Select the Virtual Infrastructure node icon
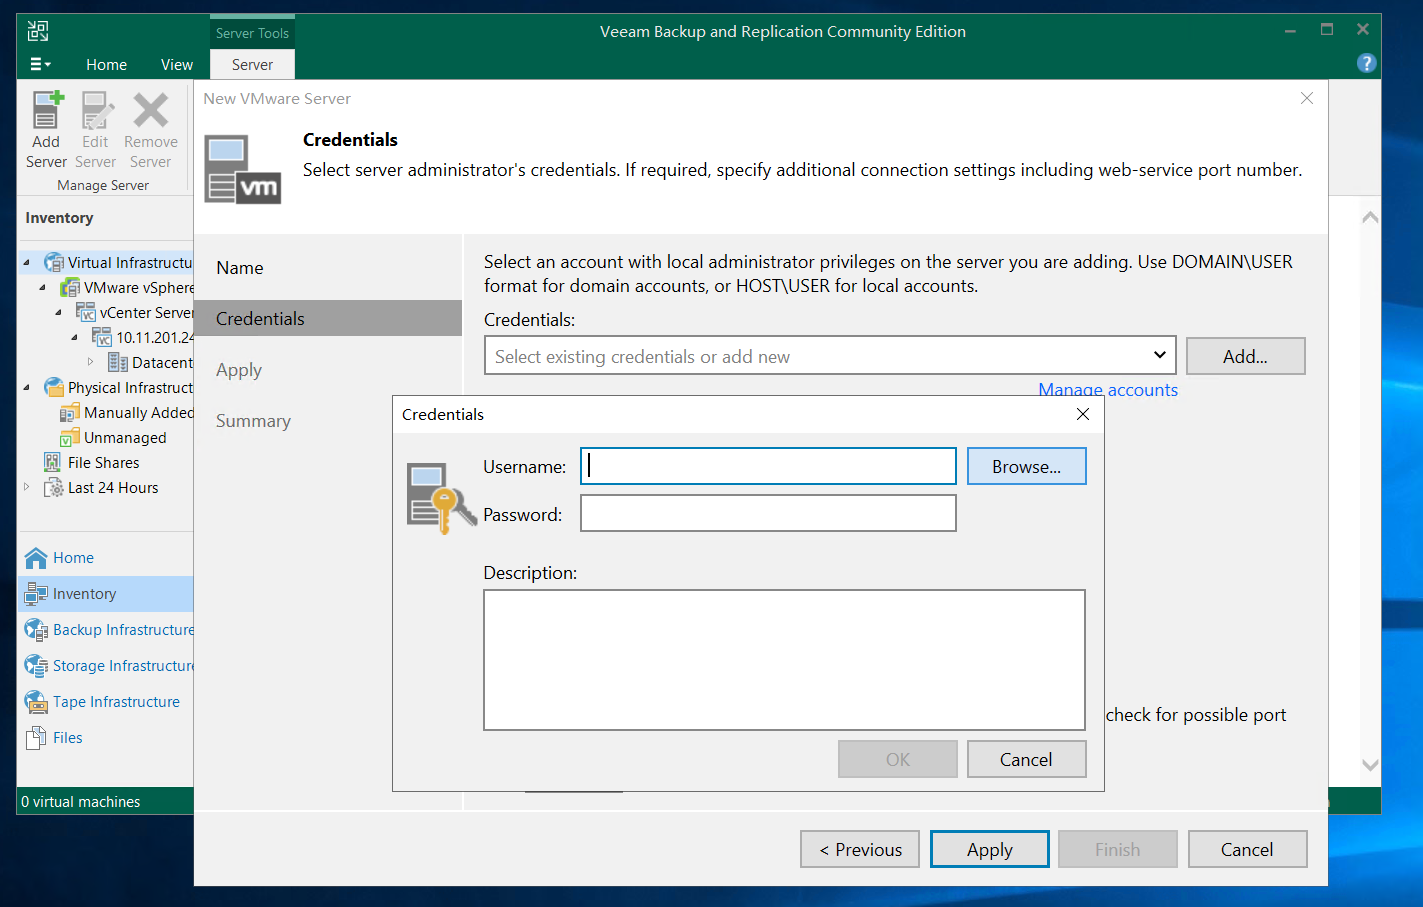The image size is (1423, 907). pyautogui.click(x=54, y=263)
